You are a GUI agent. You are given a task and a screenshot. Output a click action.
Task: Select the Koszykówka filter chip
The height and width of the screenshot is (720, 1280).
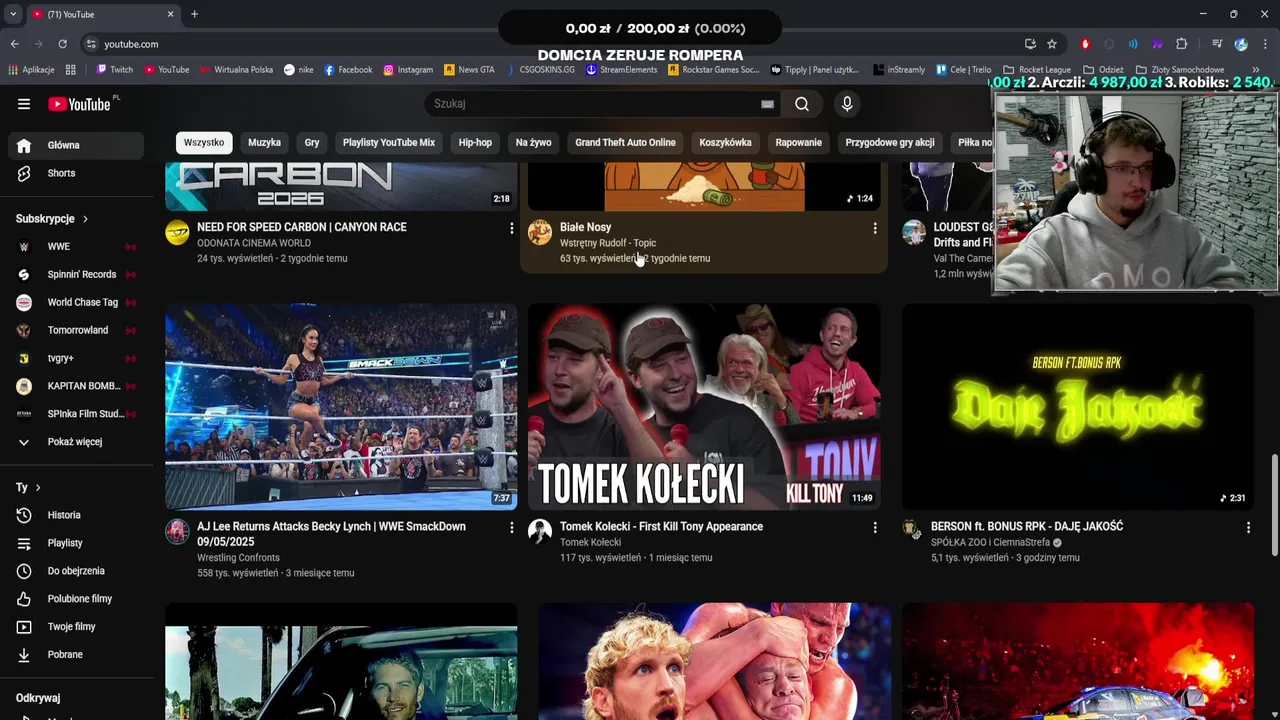pos(725,143)
